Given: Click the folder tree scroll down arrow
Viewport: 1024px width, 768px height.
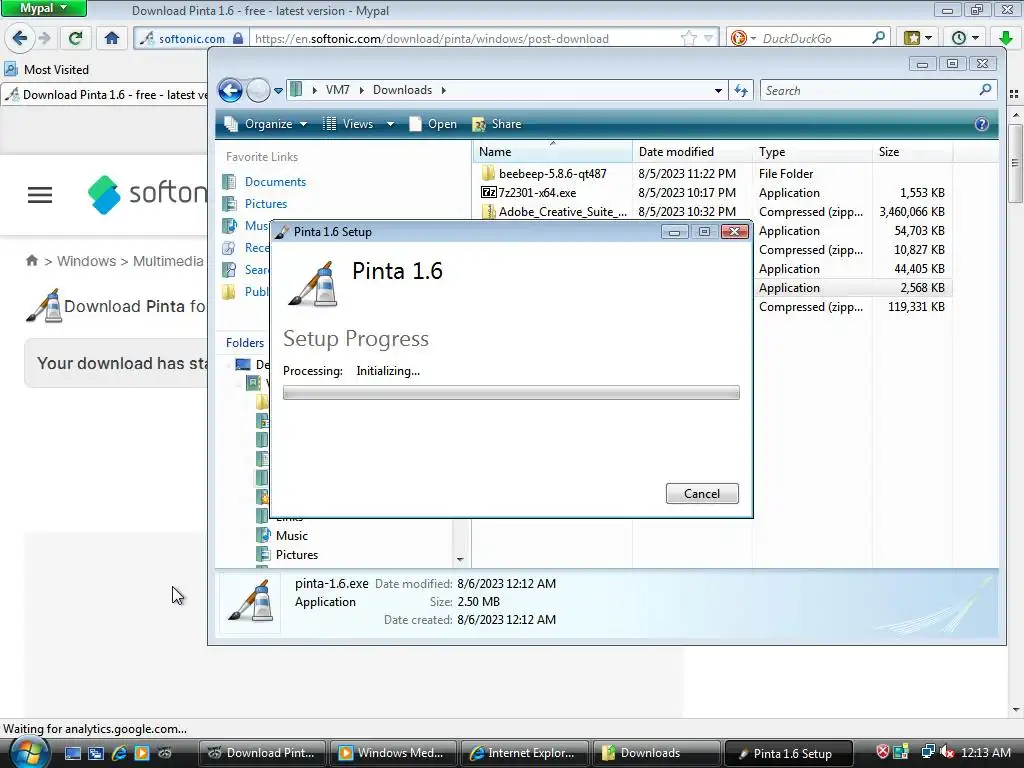Looking at the screenshot, I should click(460, 560).
